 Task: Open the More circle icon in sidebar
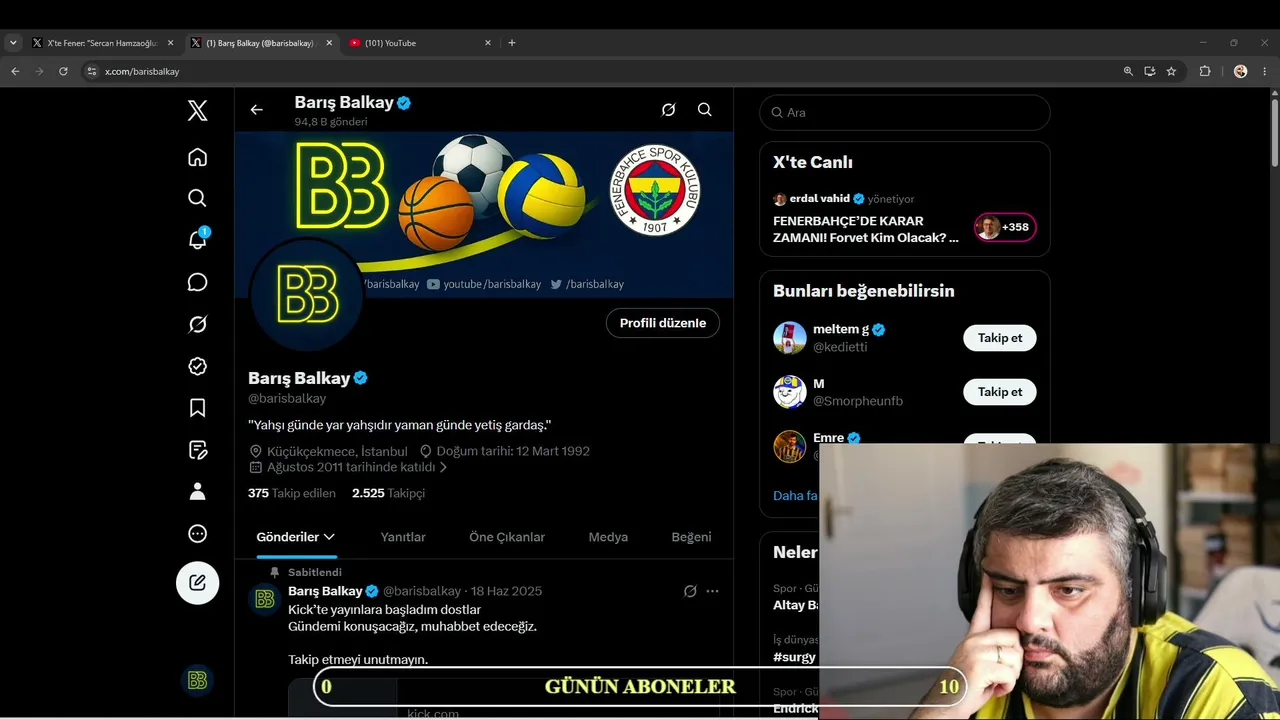[198, 534]
